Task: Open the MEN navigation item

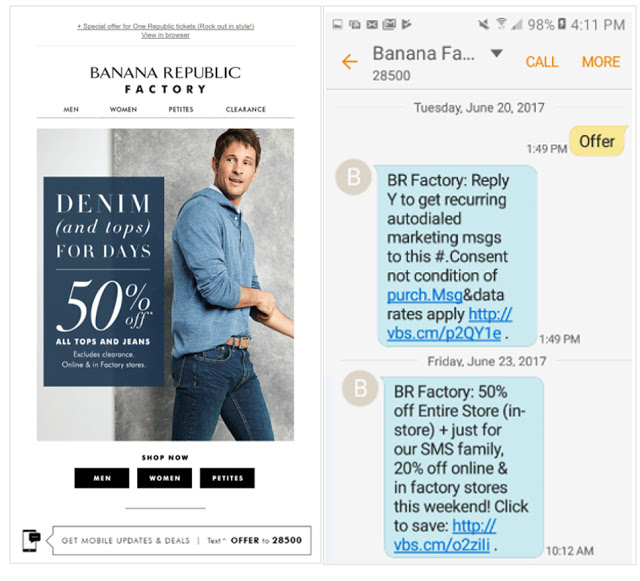Action: point(71,109)
